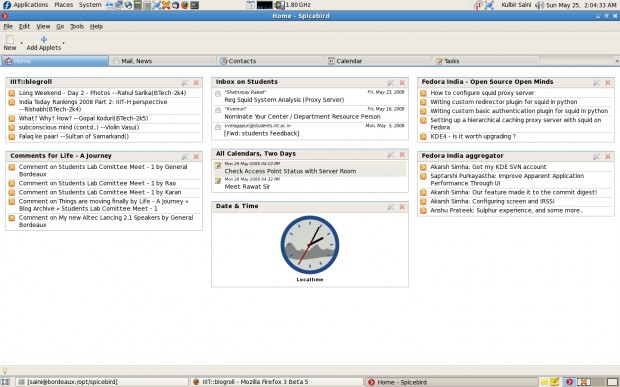Click mail icon beside 'Reg Squid System Analysis'
This screenshot has width=620, height=387.
pyautogui.click(x=218, y=94)
